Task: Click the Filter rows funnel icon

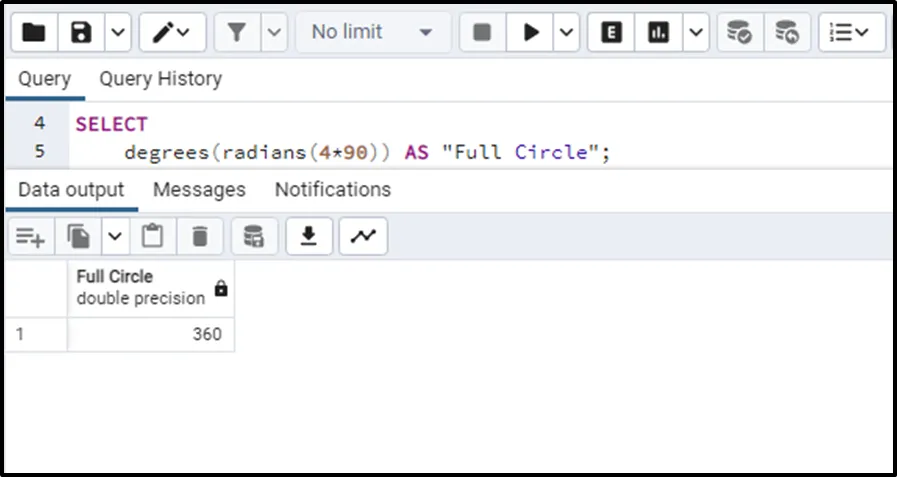Action: 237,33
